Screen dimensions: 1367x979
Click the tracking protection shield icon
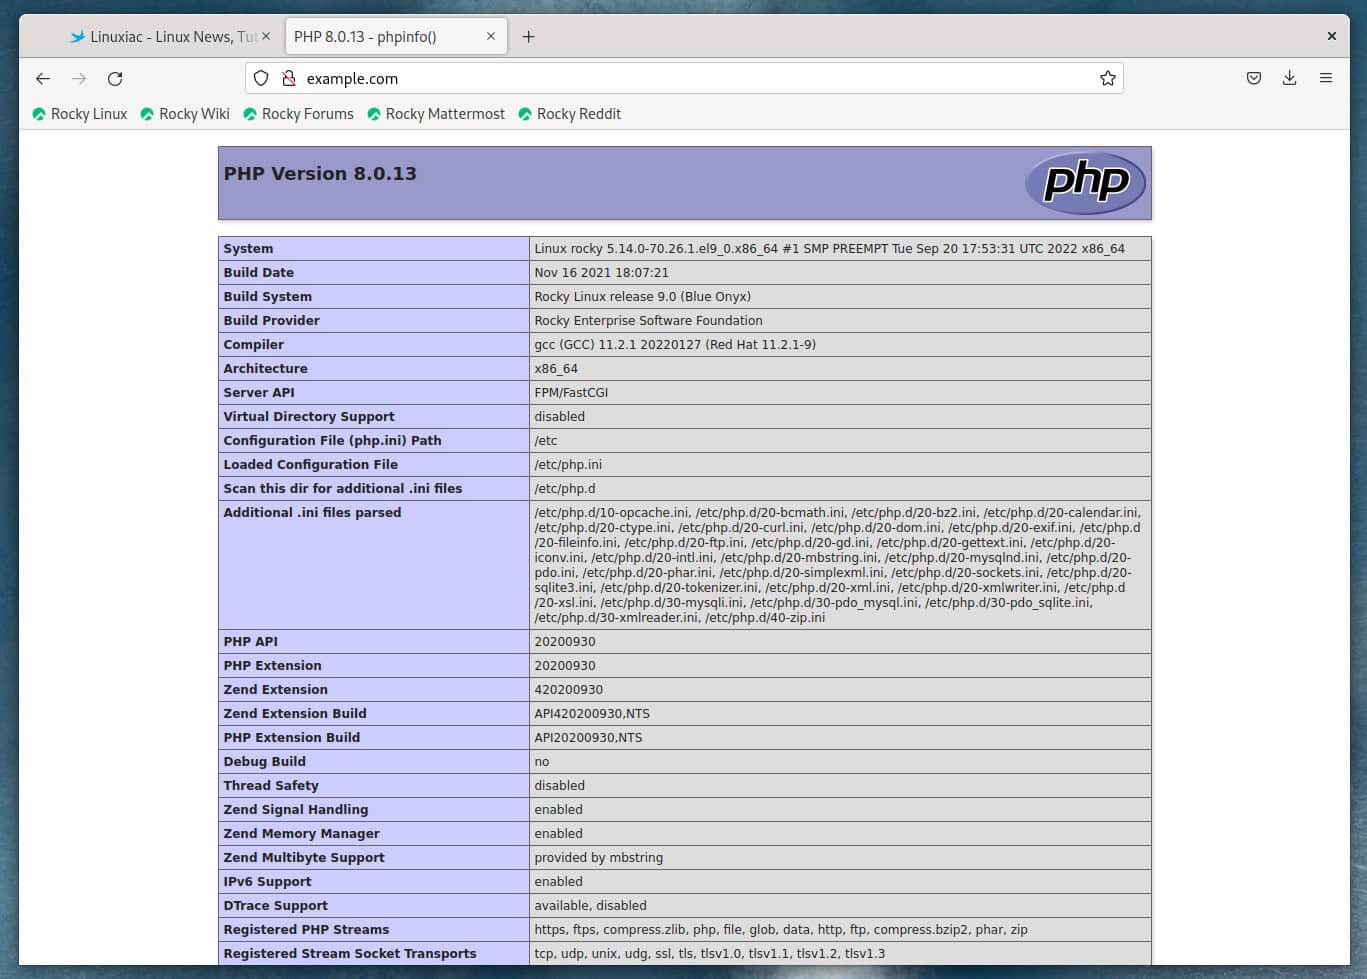[260, 78]
